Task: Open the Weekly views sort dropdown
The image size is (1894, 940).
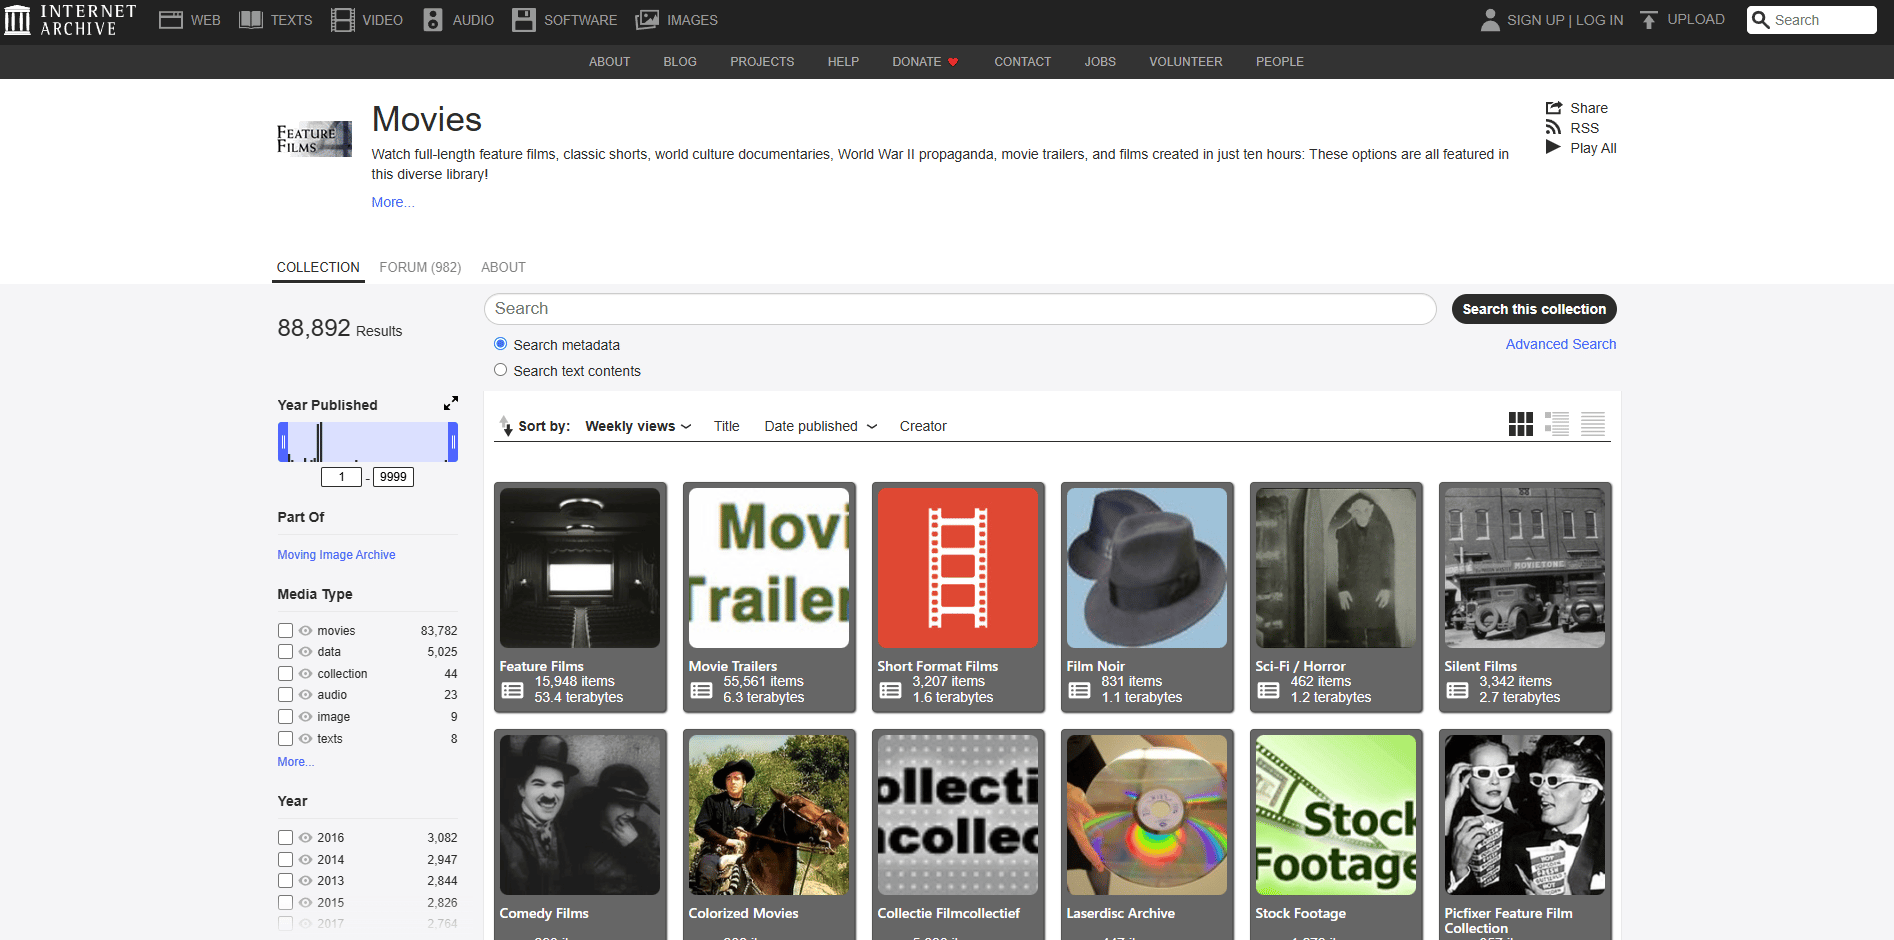Action: tap(637, 426)
